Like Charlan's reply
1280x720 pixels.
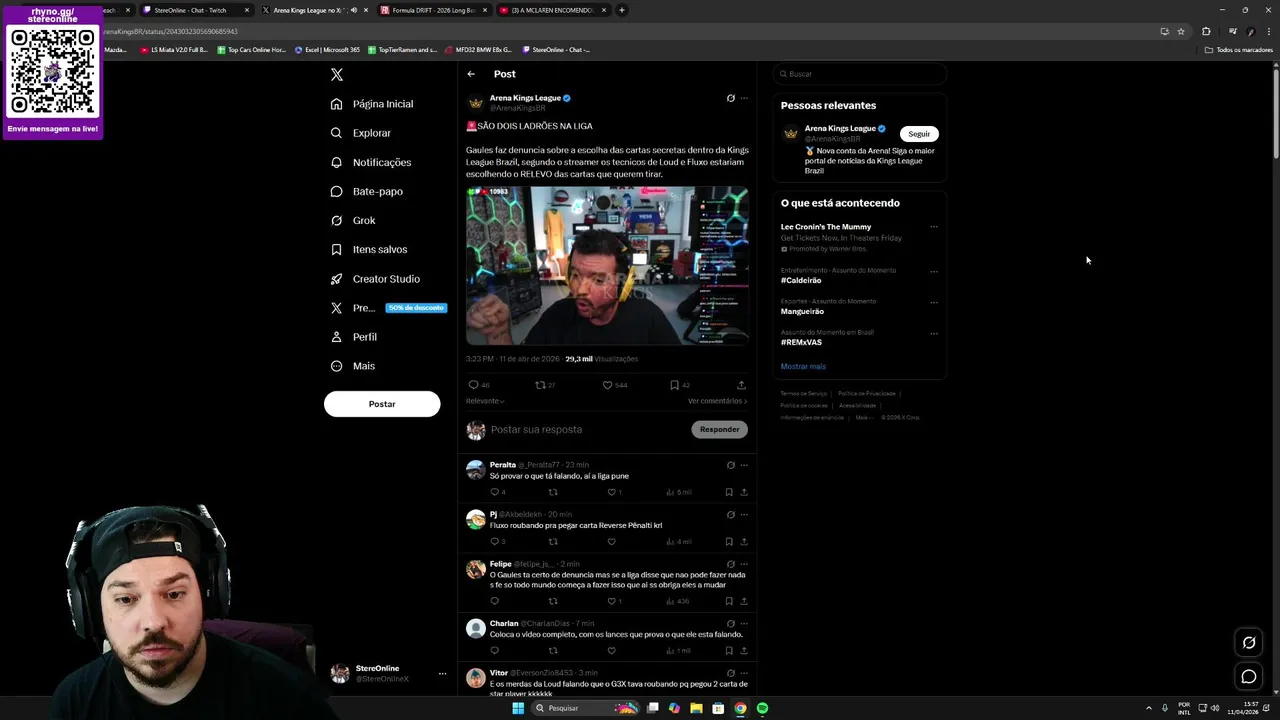click(x=611, y=650)
